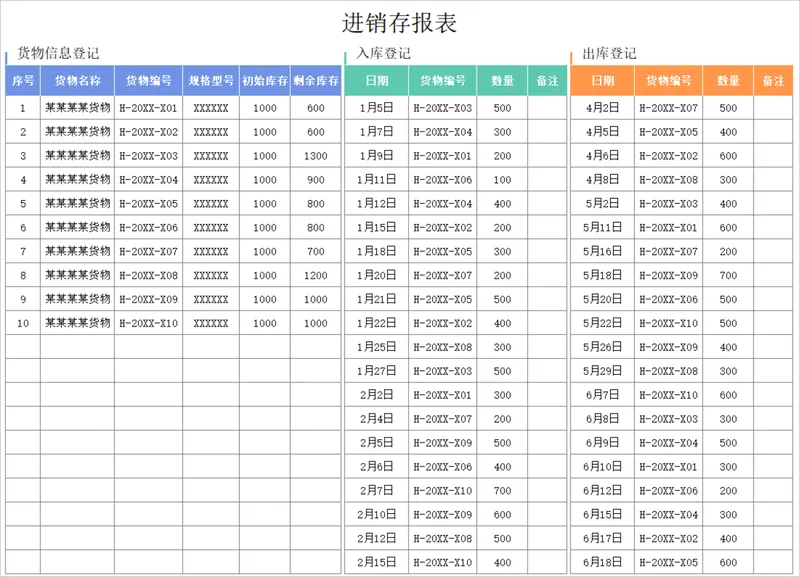The image size is (800, 577).
Task: Click 日期 header in the 入库登记 table
Action: coord(377,81)
